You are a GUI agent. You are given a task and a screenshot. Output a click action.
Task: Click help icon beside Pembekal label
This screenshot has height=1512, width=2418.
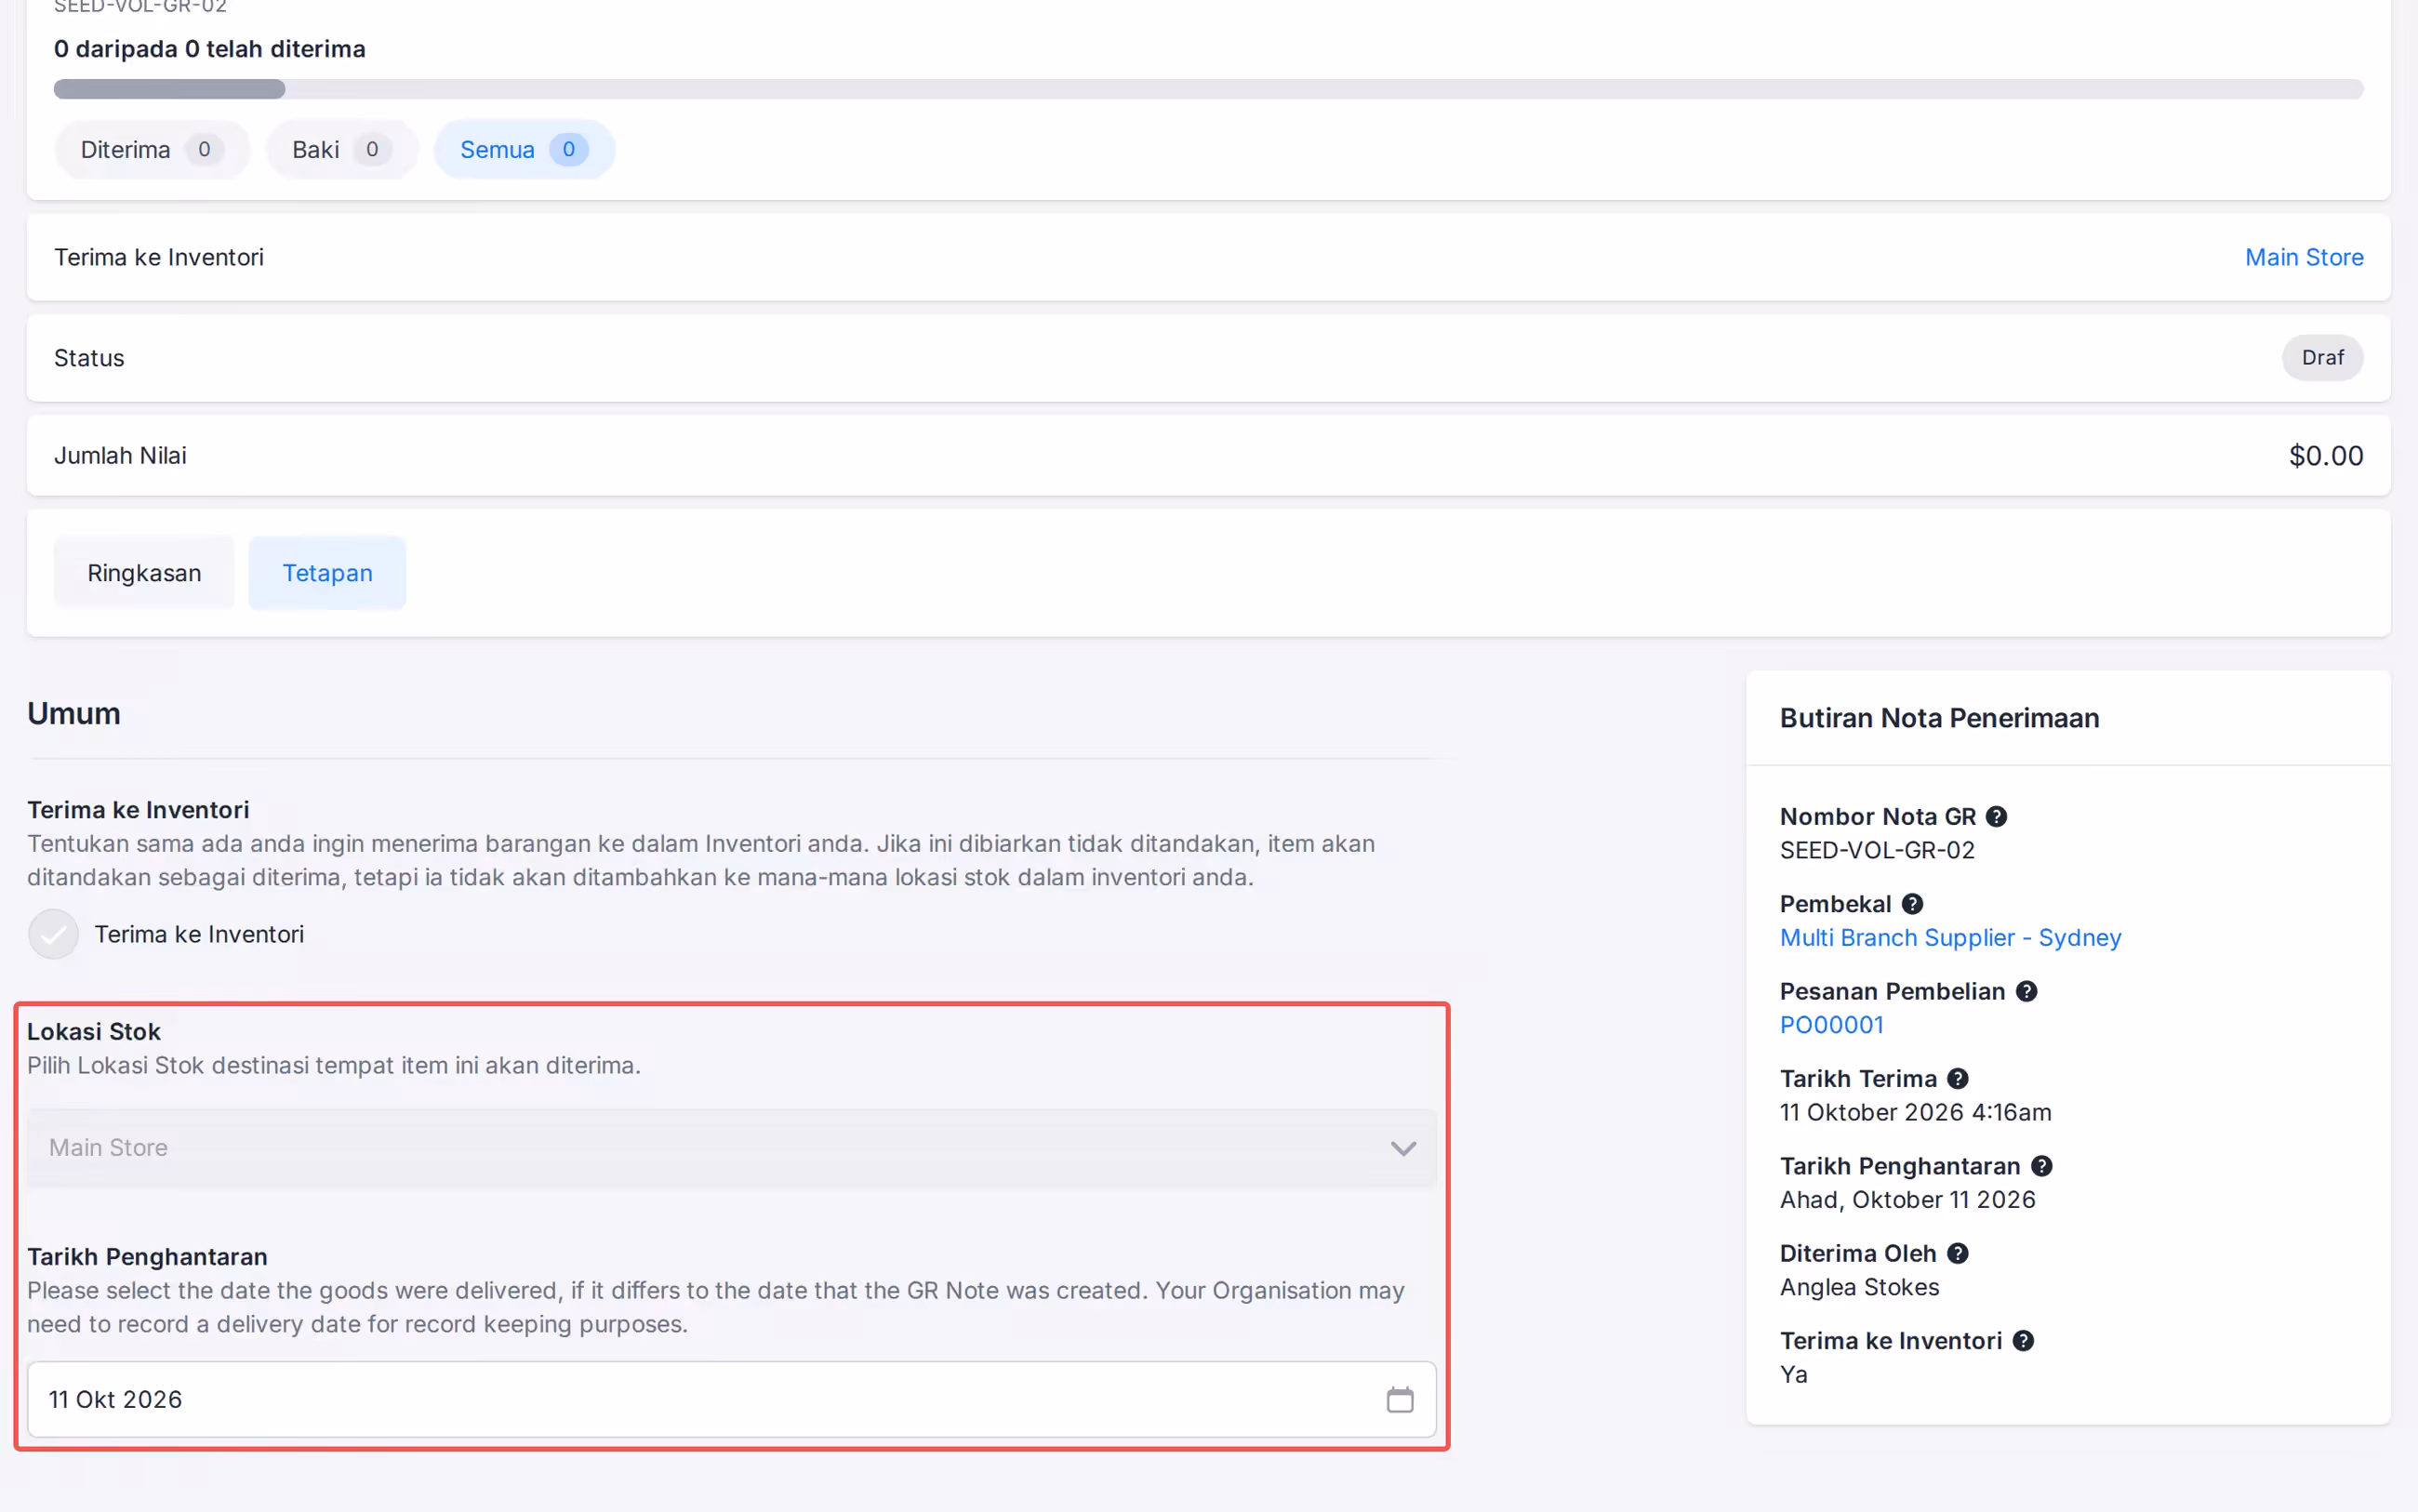click(1912, 904)
